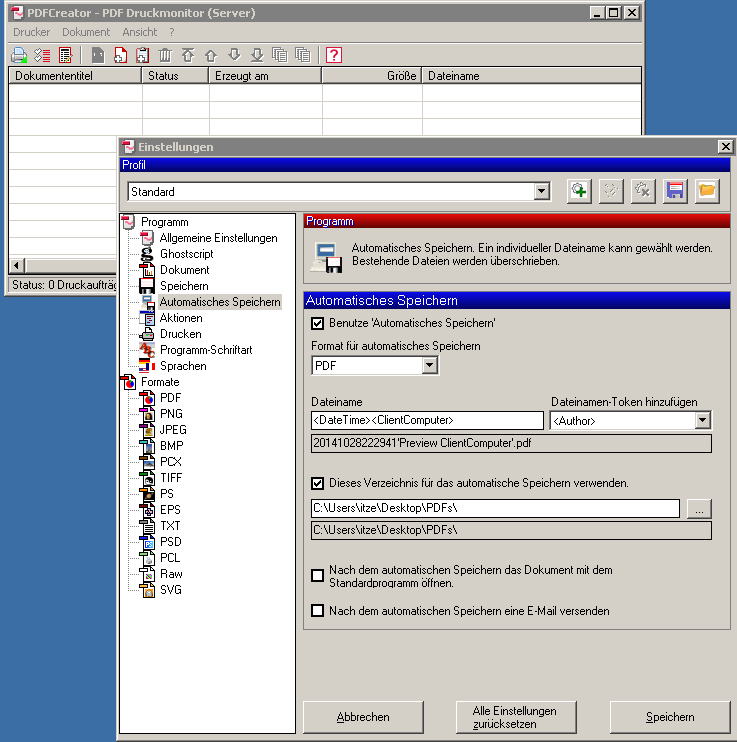This screenshot has height=742, width=737.
Task: Open the logfile icon with the pencil
Action: tap(65, 55)
